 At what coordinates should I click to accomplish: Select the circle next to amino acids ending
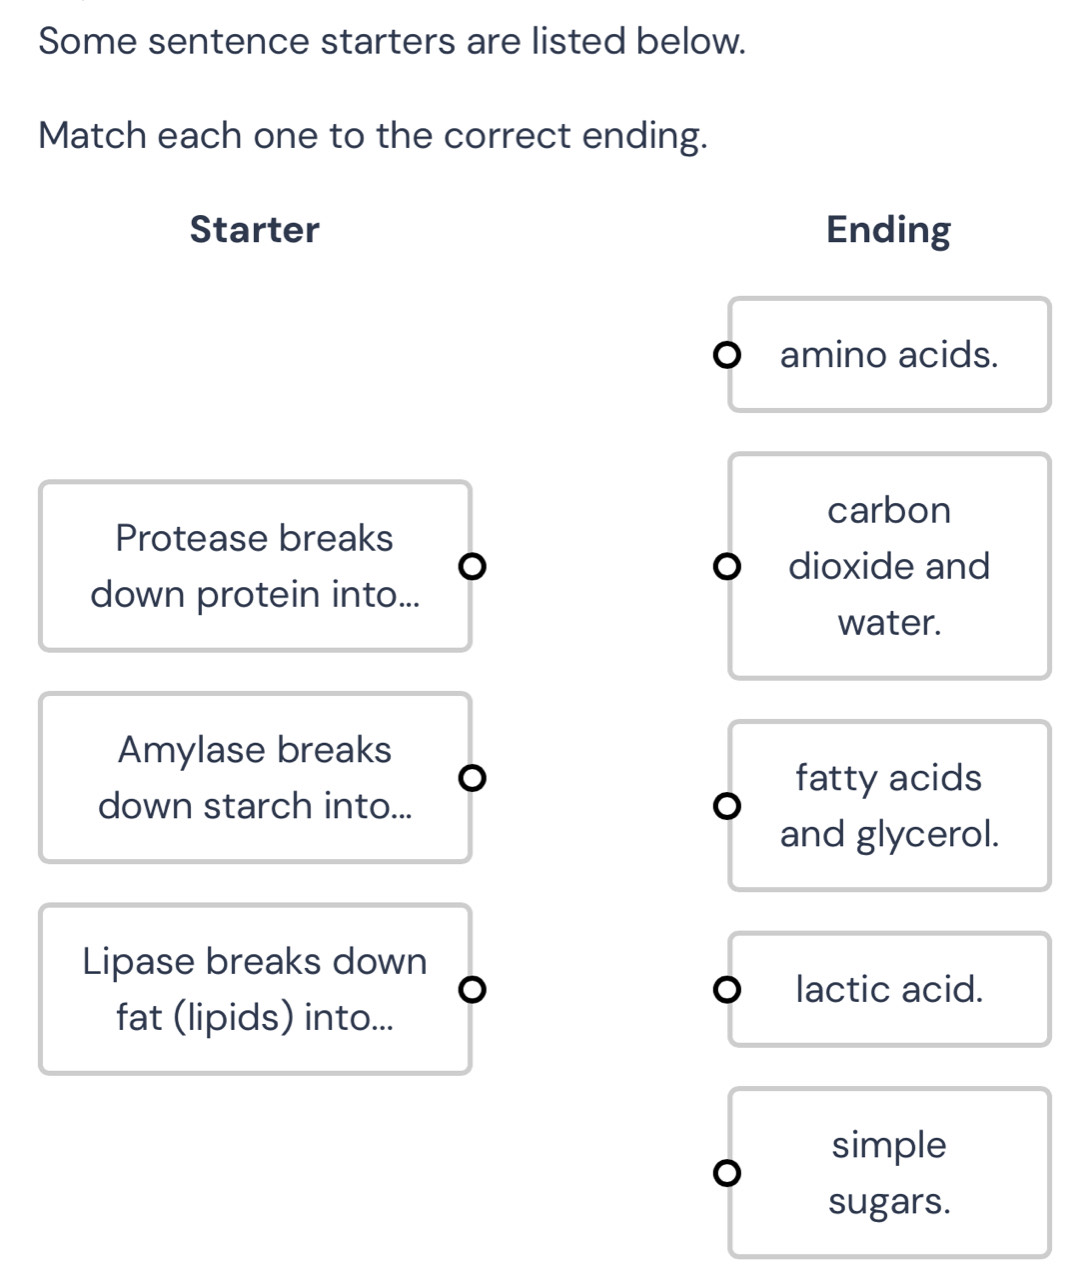(728, 354)
